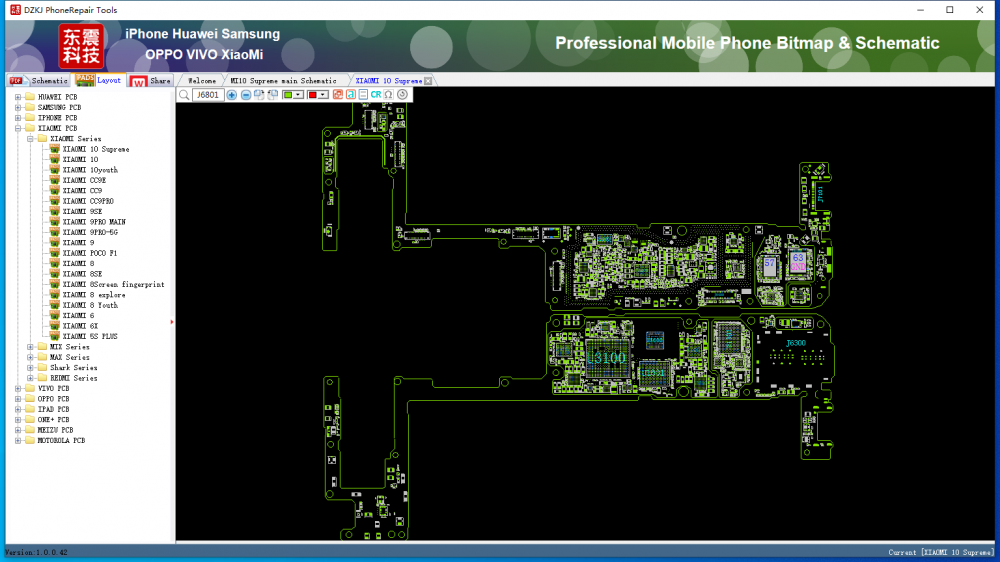Open the green color dropdown
Screen dimensions: 1000x562
coord(299,95)
